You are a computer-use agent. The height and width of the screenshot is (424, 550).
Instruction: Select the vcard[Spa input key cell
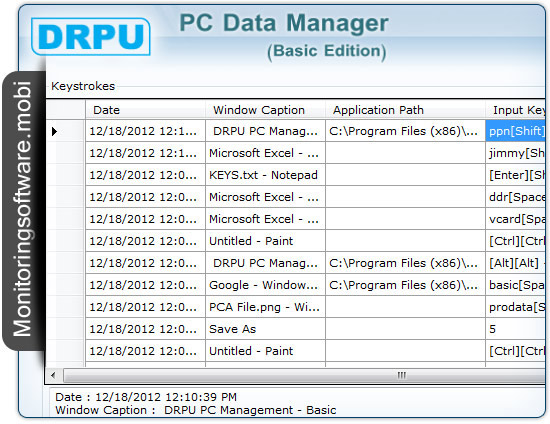click(x=516, y=219)
